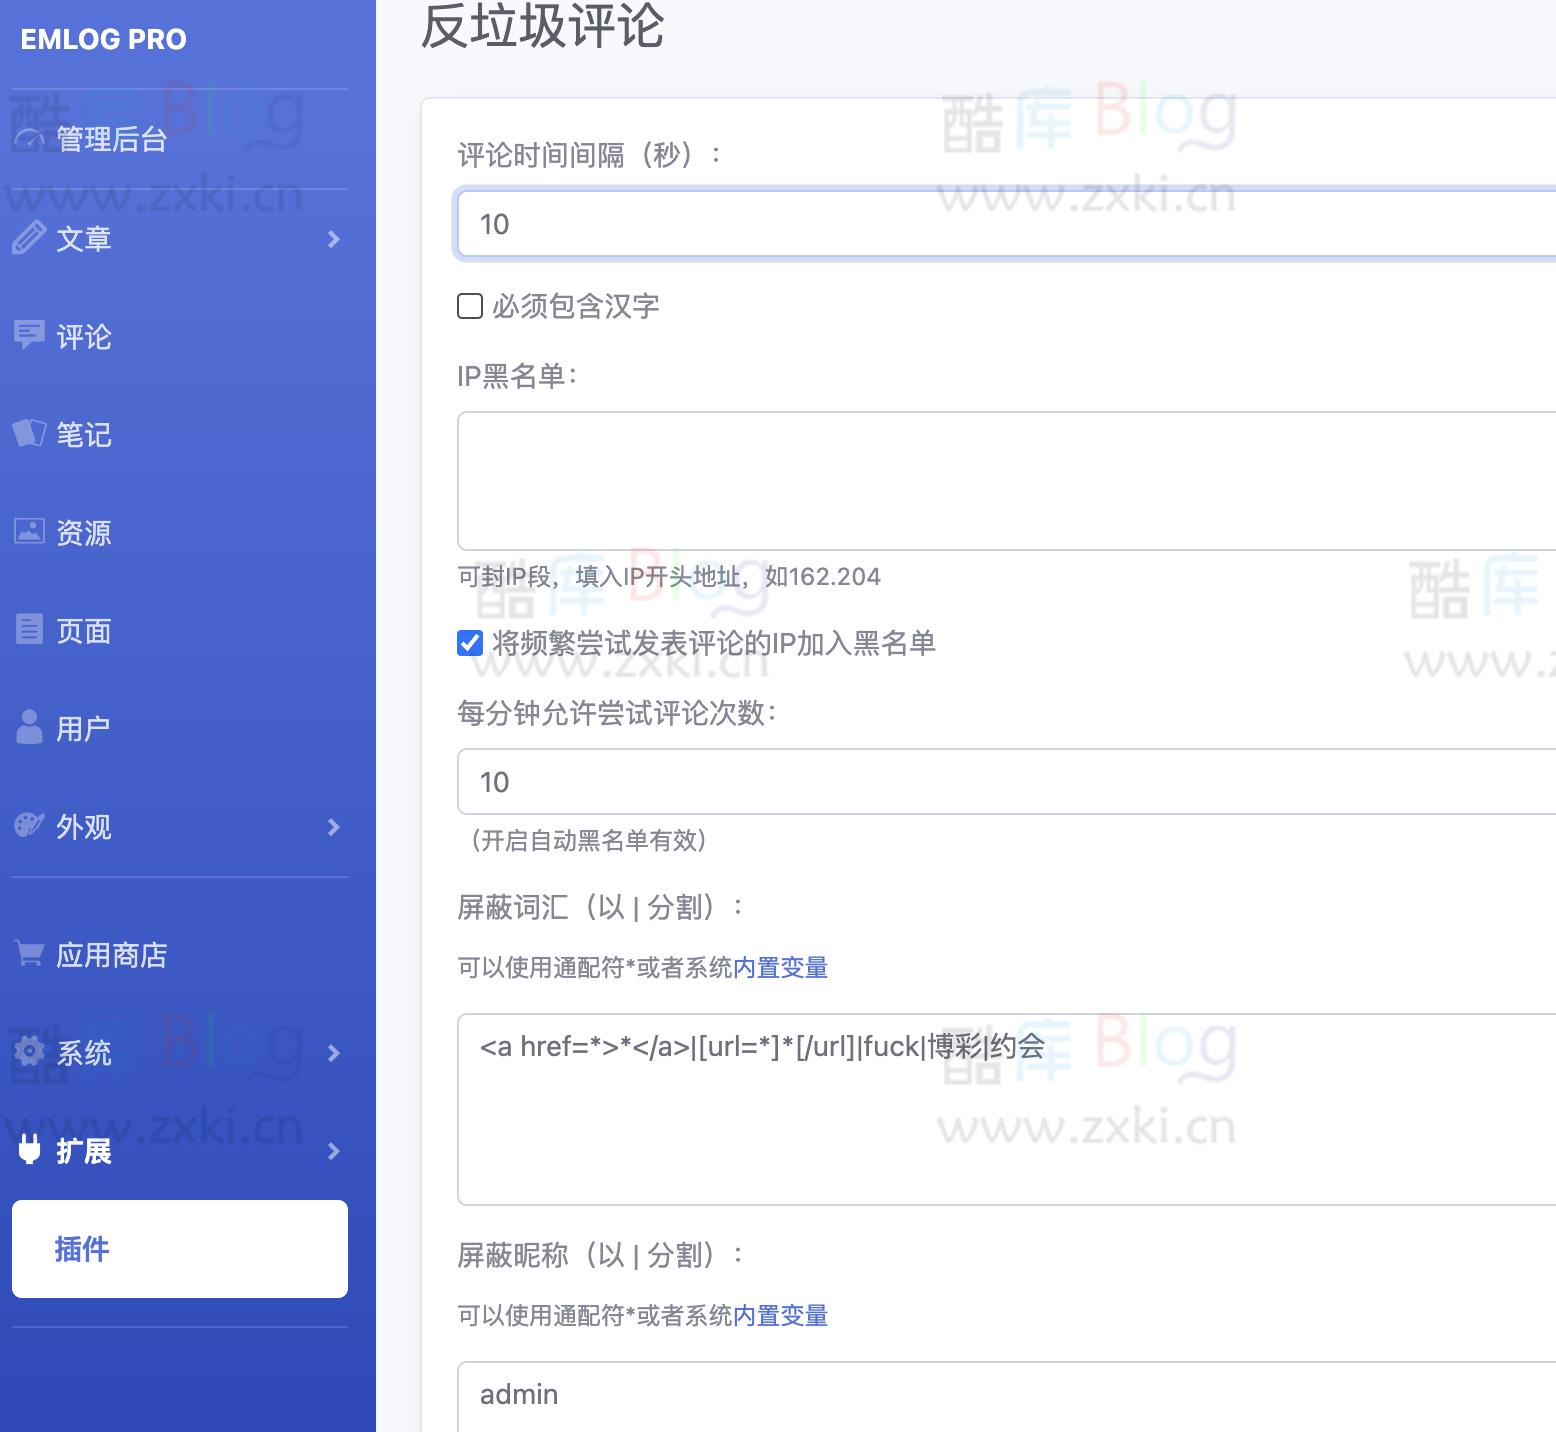Click the 笔记 notes icon
The height and width of the screenshot is (1432, 1556).
29,434
